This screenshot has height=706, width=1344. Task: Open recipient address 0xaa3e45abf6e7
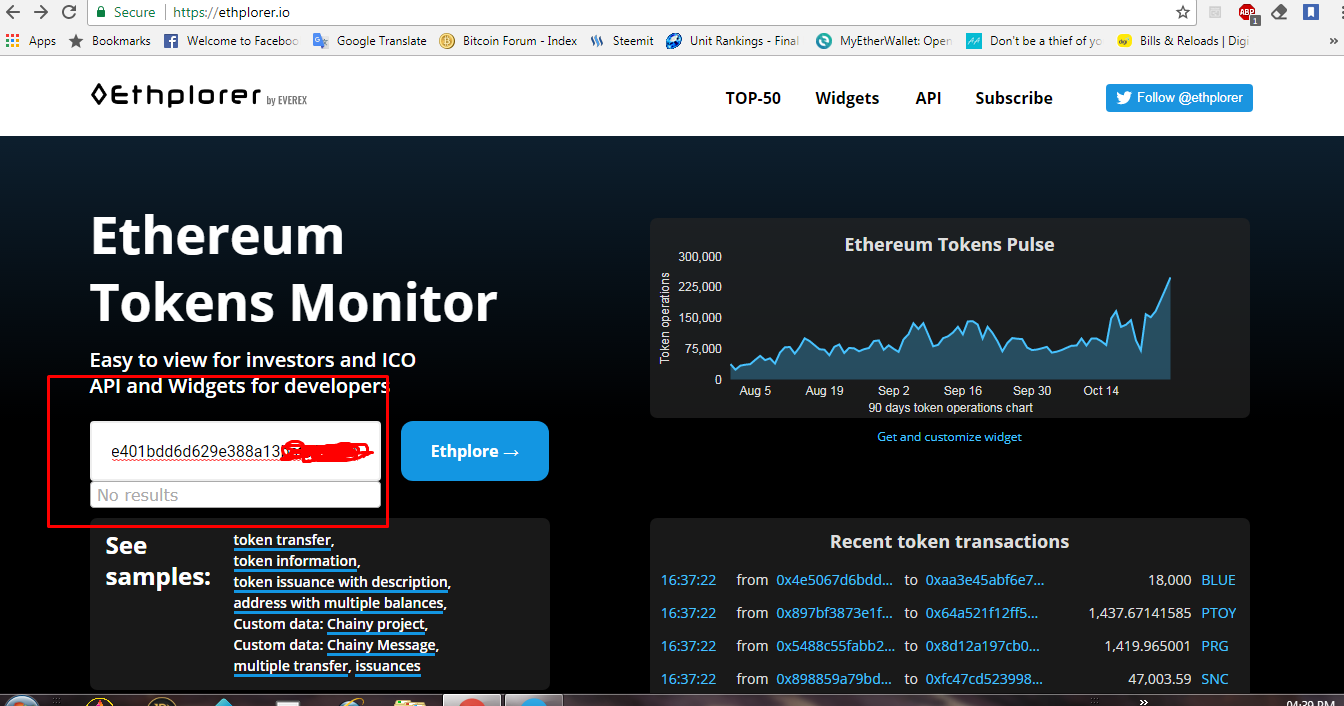pos(984,580)
